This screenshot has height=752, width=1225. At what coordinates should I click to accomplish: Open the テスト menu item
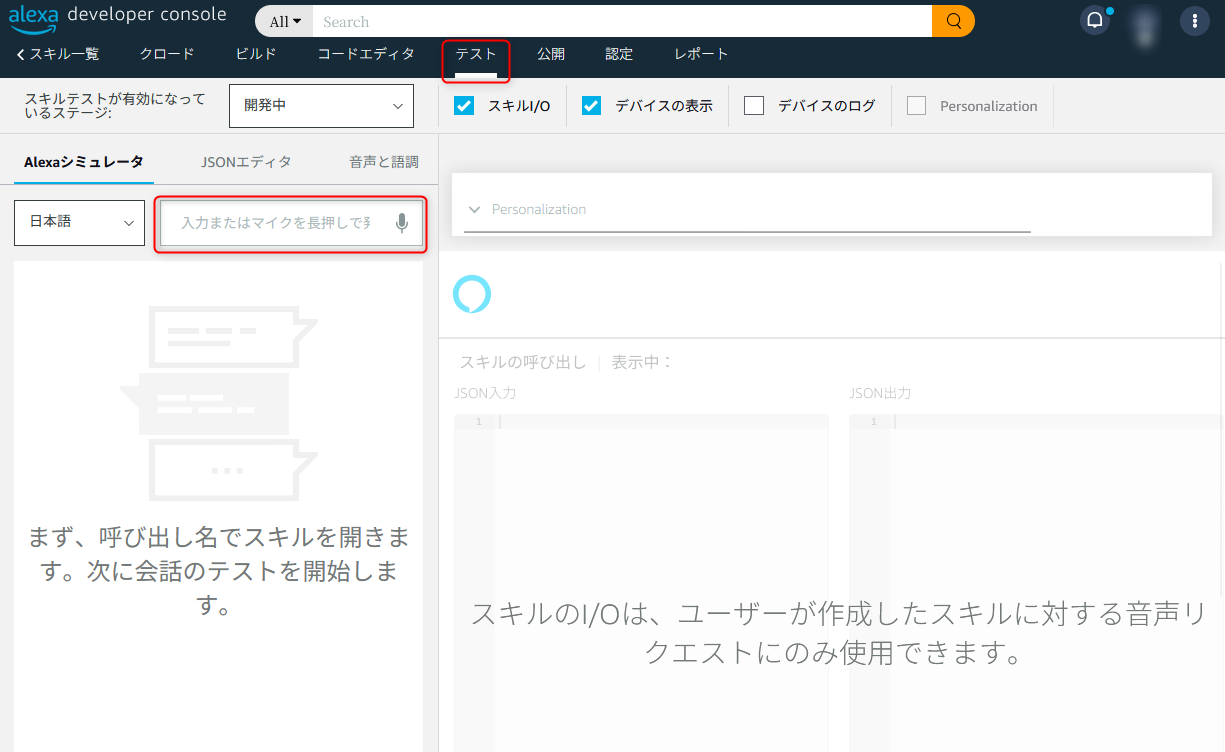475,54
